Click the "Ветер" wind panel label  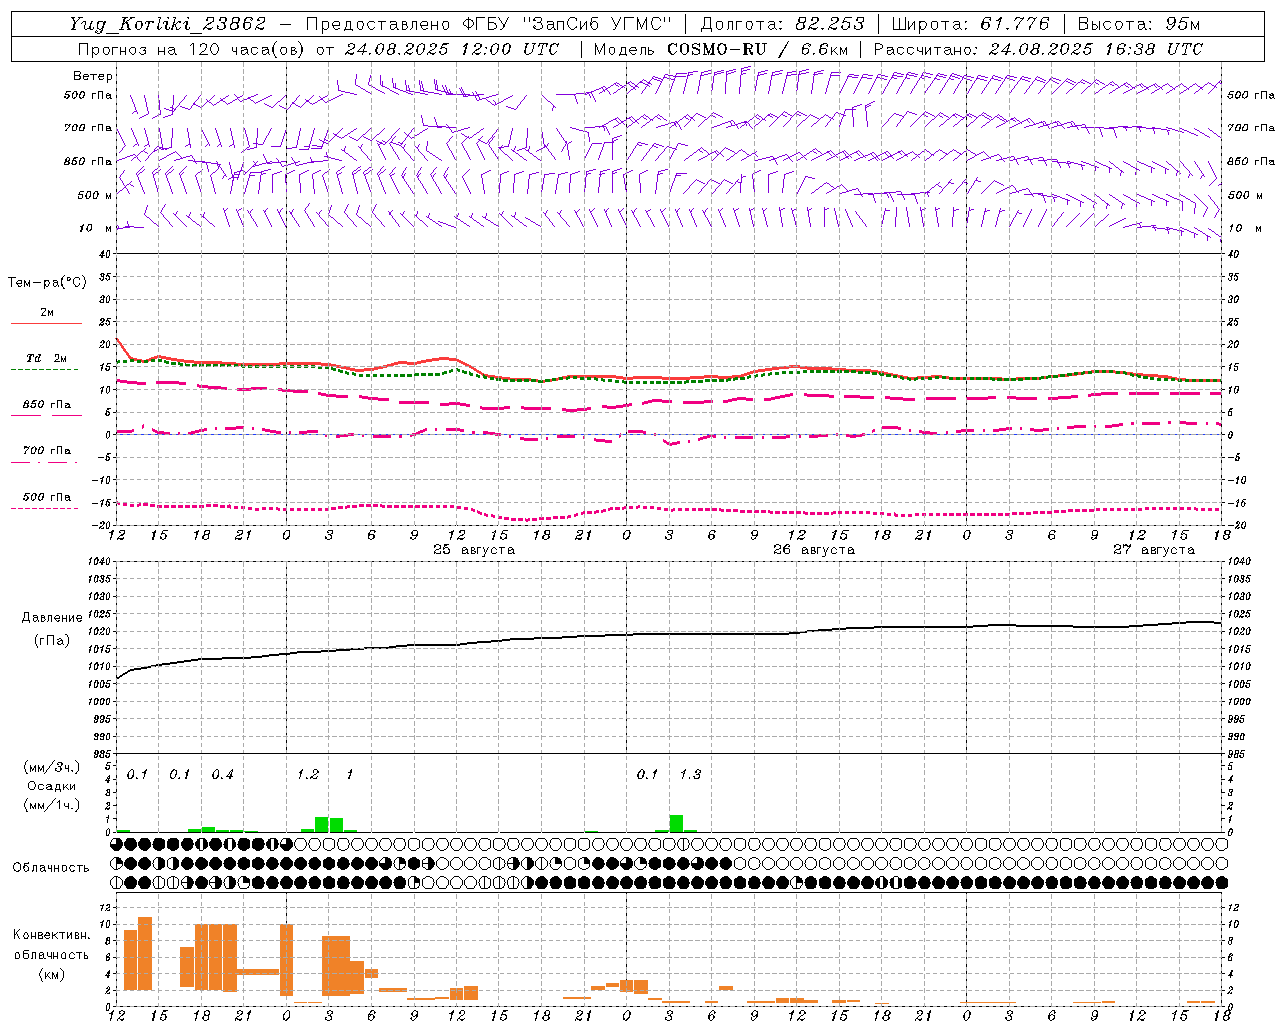(93, 76)
